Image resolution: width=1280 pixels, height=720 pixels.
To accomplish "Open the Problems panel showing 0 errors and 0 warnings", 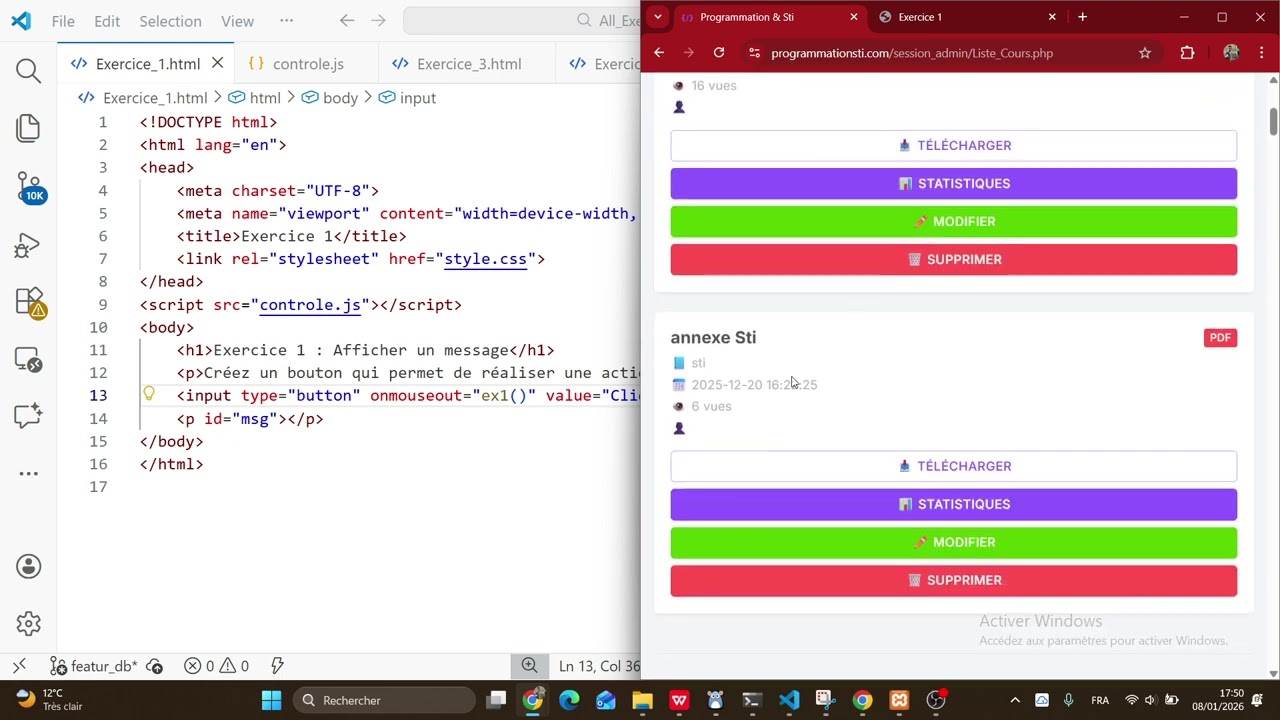I will [216, 666].
